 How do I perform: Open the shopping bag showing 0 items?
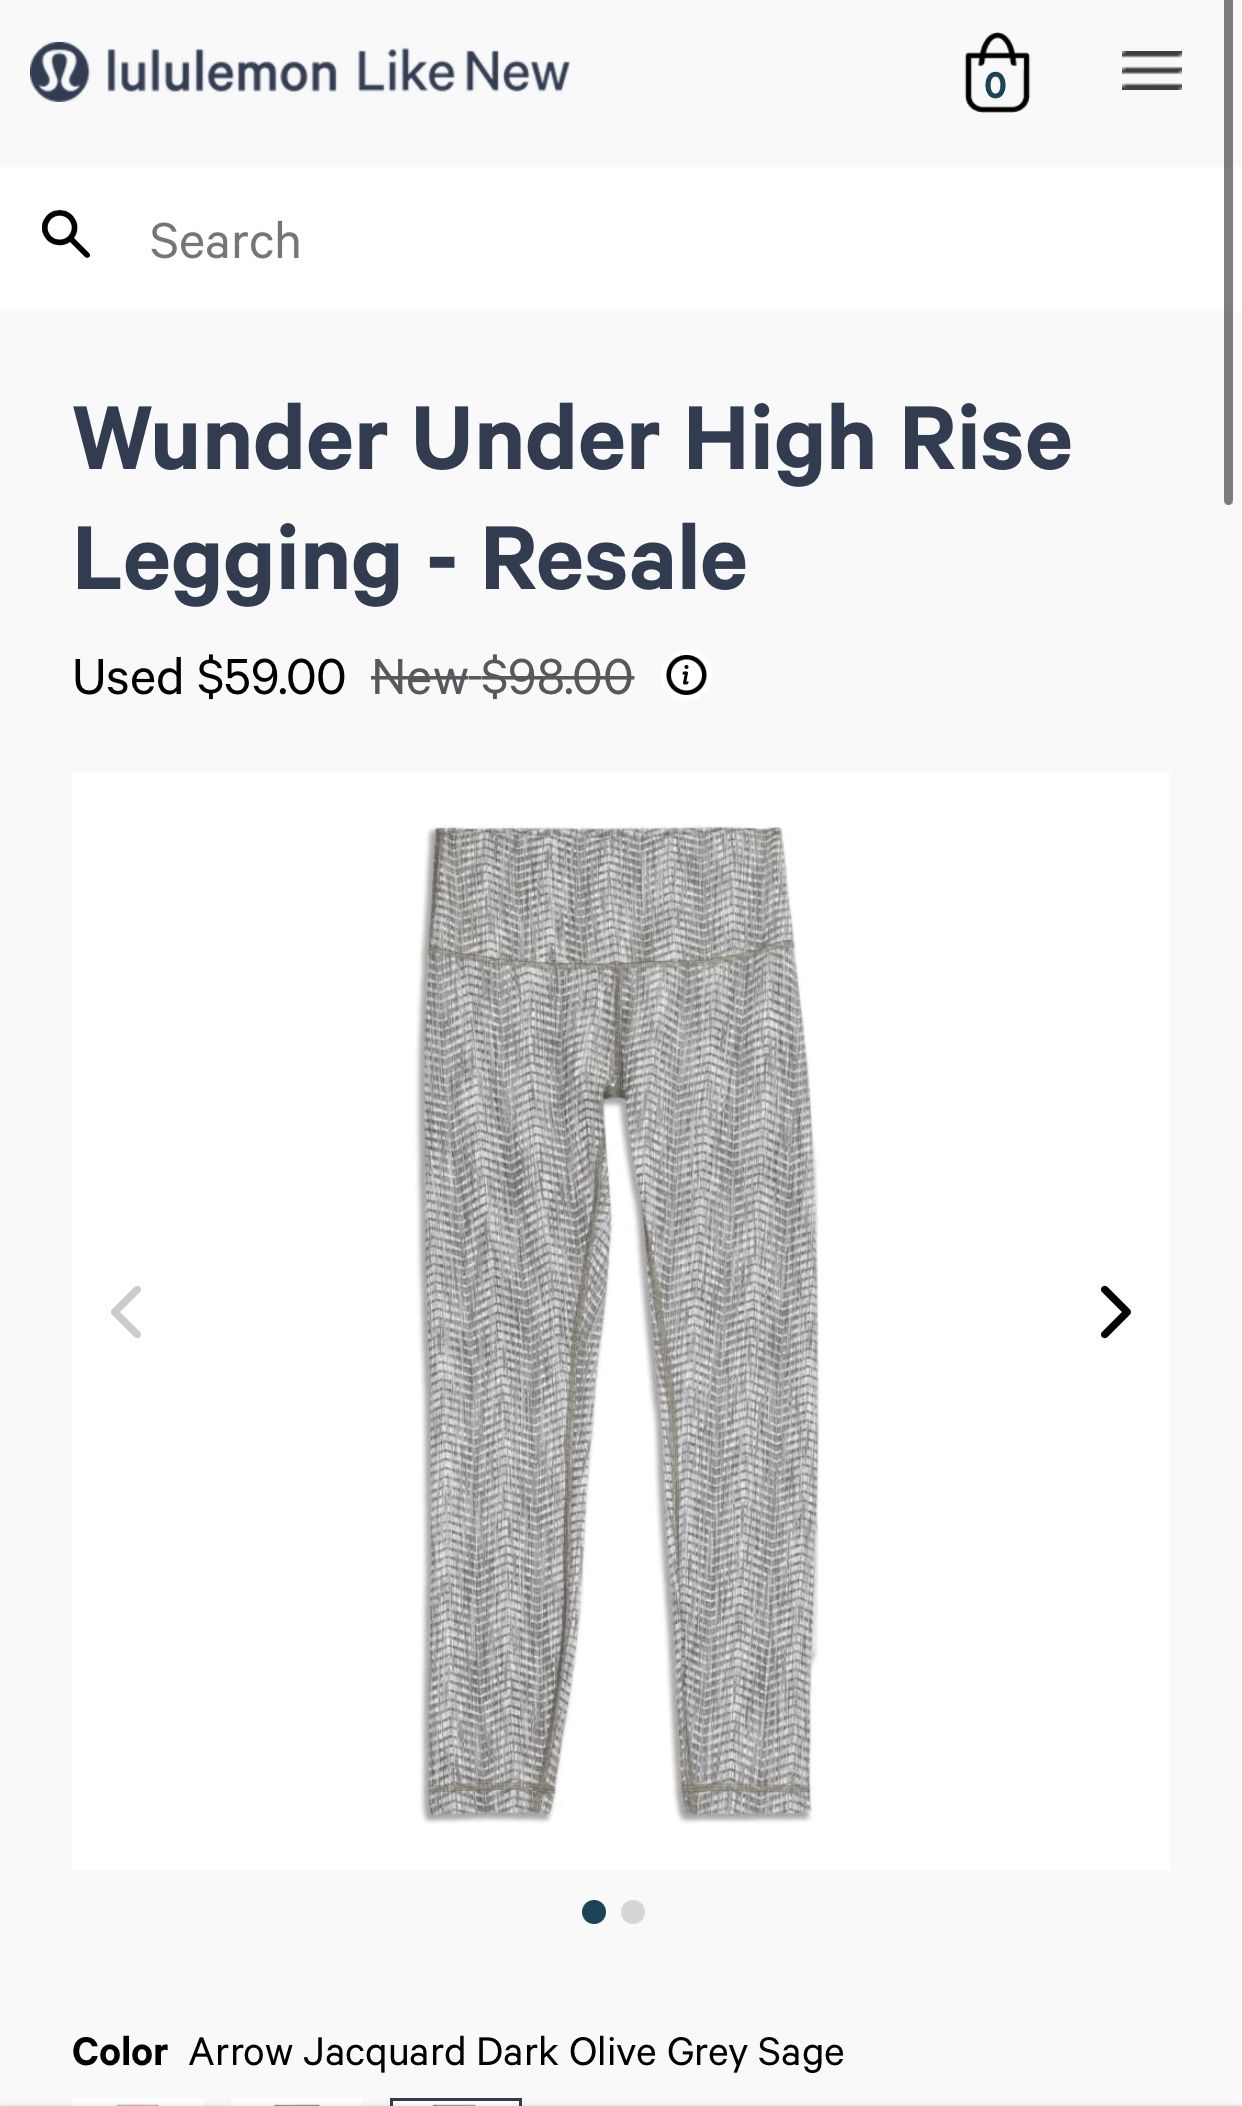click(997, 73)
